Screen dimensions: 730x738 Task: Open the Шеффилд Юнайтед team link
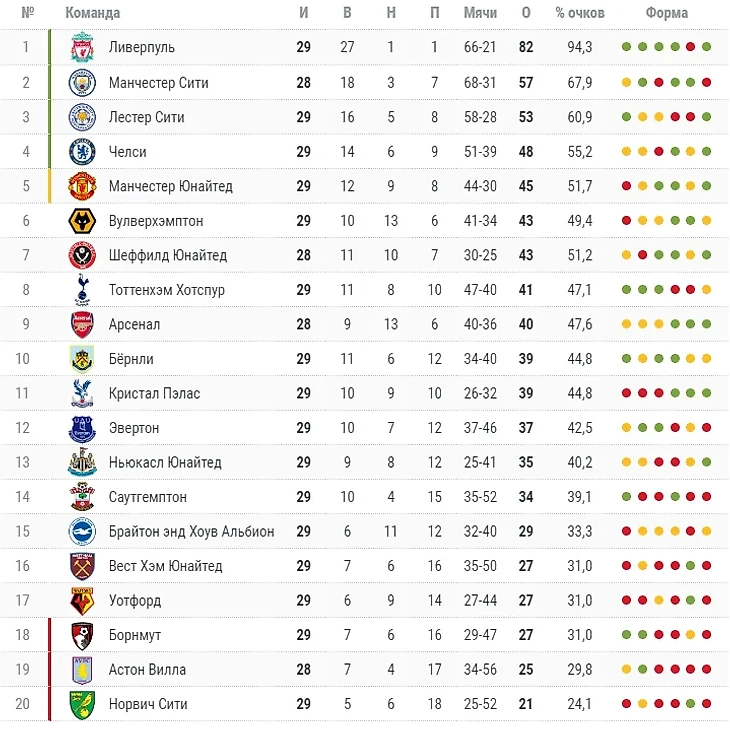point(167,255)
